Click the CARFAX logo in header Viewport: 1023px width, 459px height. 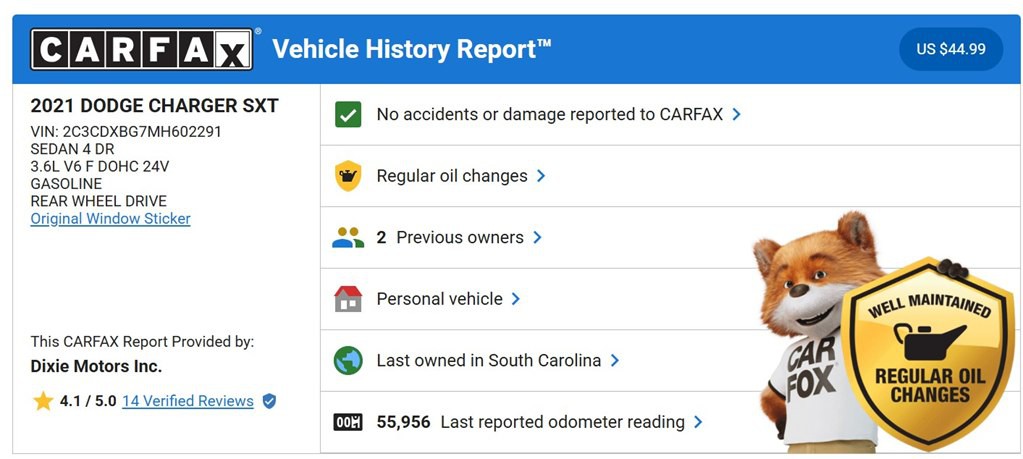coord(141,49)
